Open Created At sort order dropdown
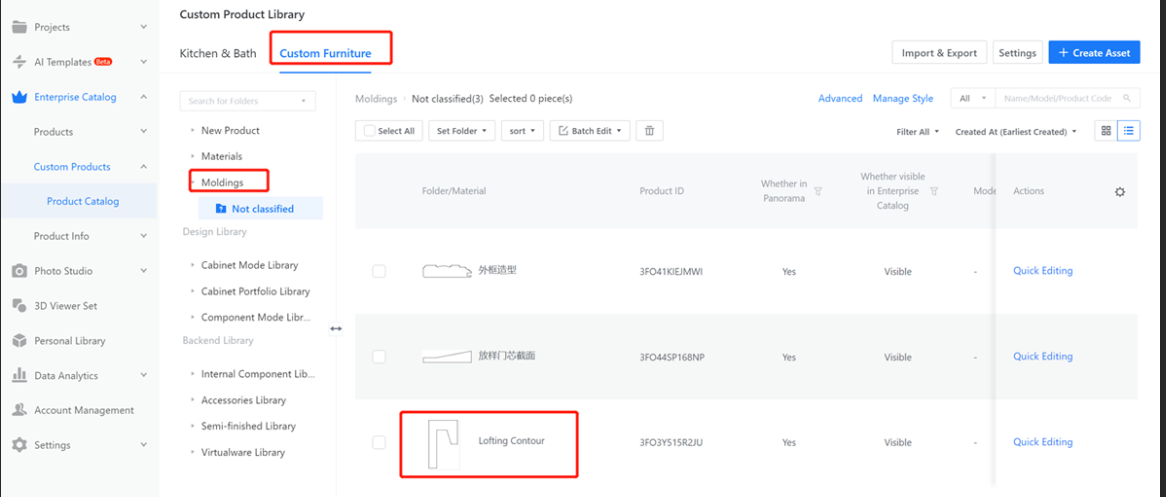Viewport: 1166px width, 497px height. pyautogui.click(x=1016, y=132)
